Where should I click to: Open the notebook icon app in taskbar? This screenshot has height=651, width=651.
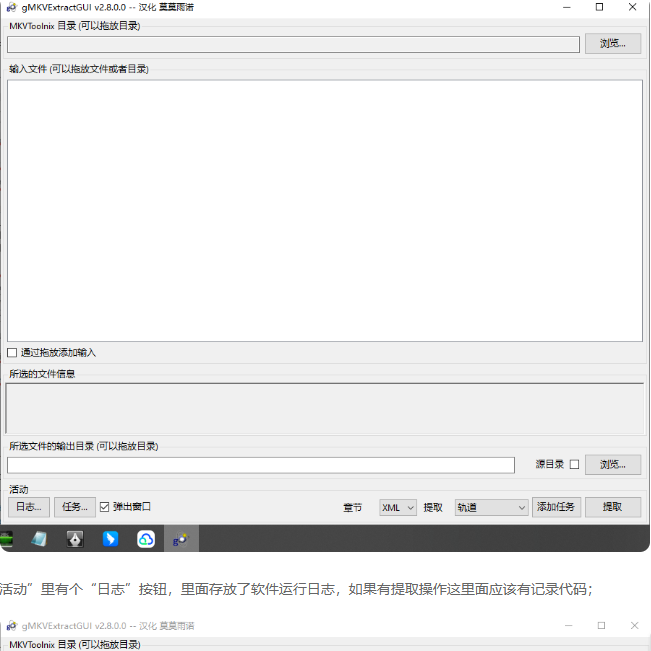pos(39,539)
